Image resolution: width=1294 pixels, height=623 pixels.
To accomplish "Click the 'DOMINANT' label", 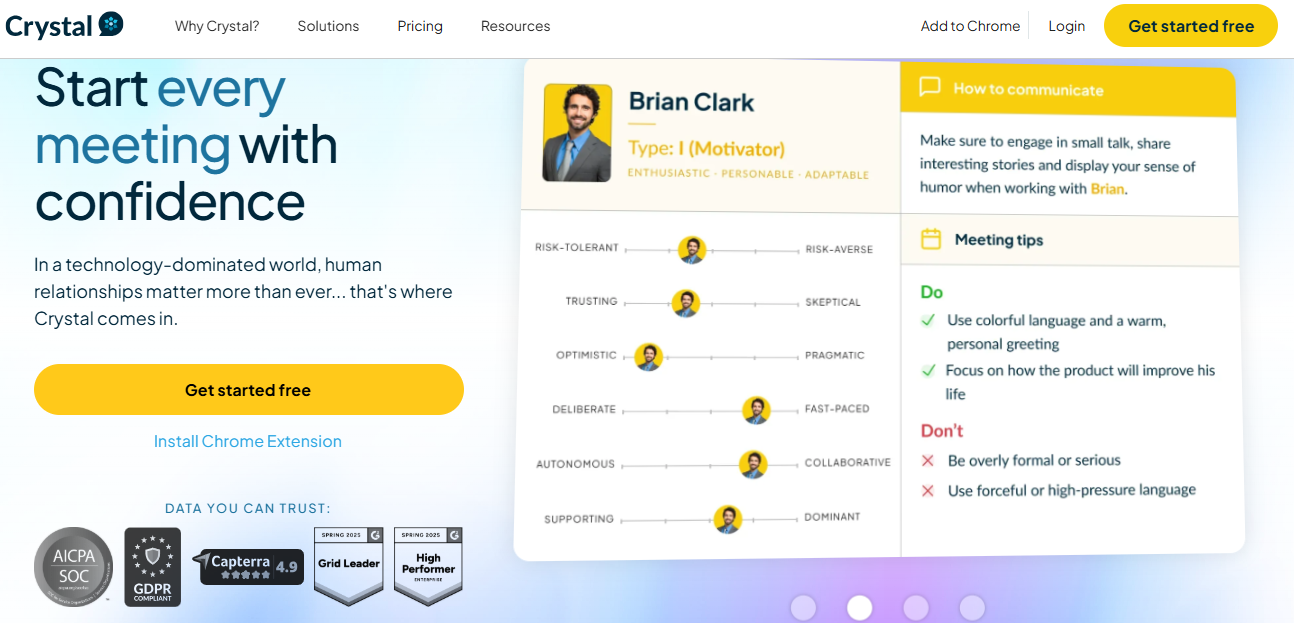I will (832, 517).
